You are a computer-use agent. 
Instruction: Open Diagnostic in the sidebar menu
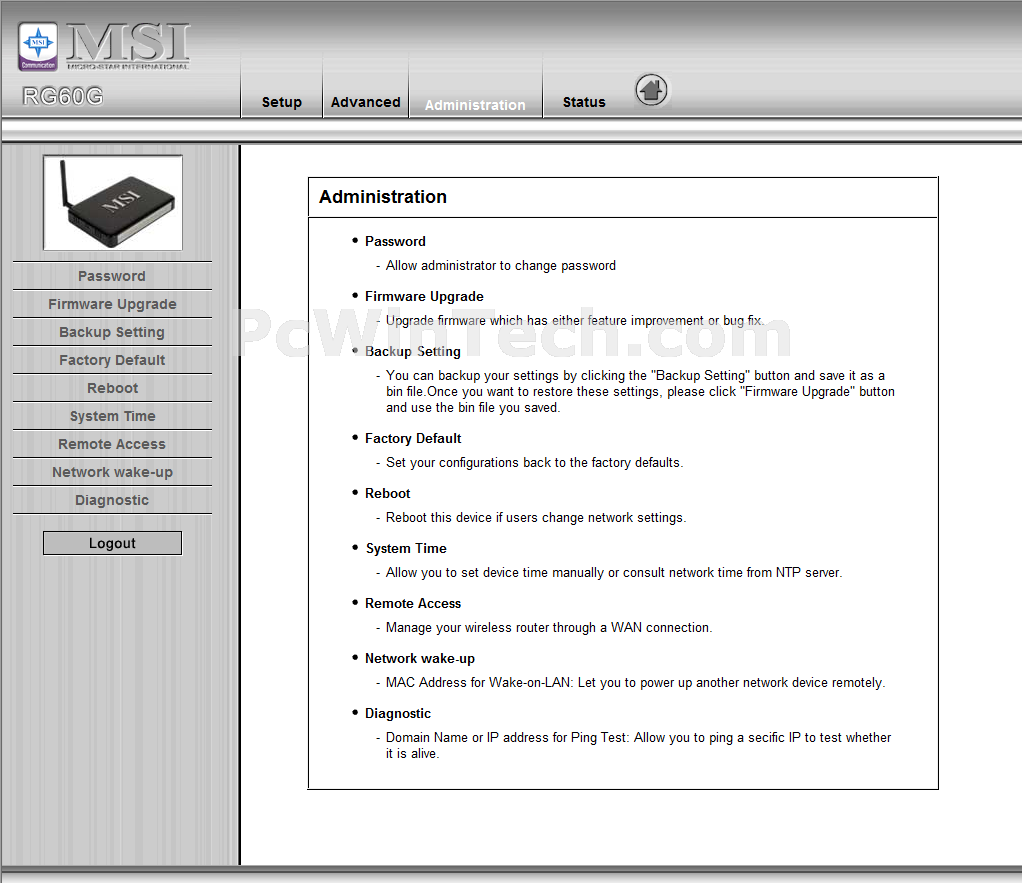tap(112, 500)
